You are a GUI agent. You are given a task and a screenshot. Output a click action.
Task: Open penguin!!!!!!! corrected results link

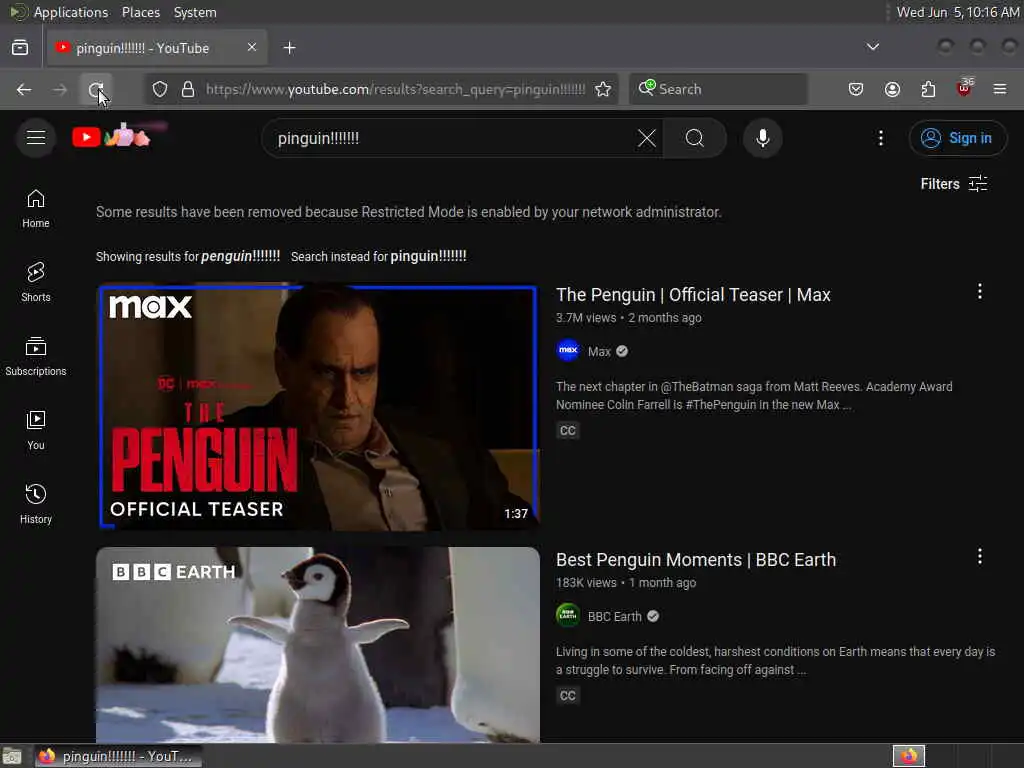point(240,256)
